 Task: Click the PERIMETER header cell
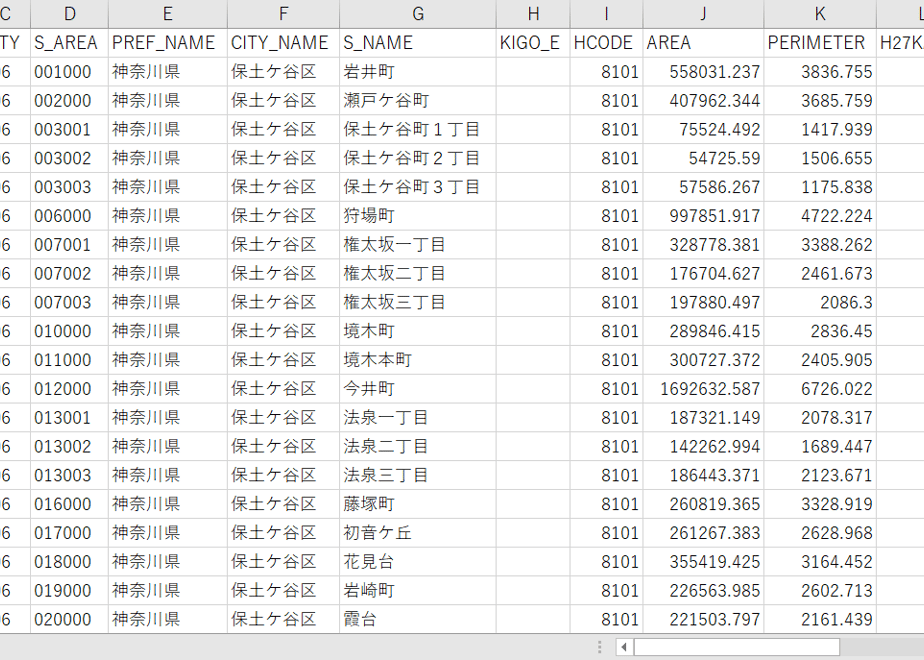[x=820, y=43]
